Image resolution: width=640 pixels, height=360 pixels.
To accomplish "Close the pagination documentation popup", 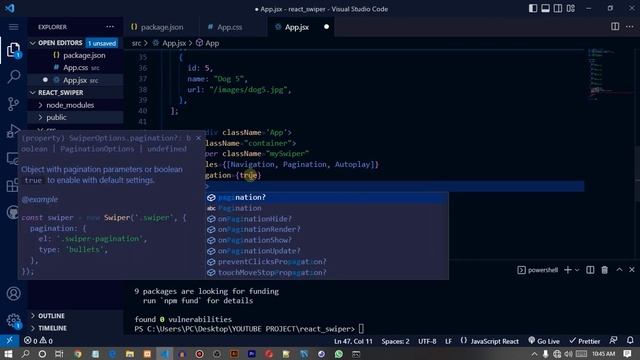I will point(199,138).
